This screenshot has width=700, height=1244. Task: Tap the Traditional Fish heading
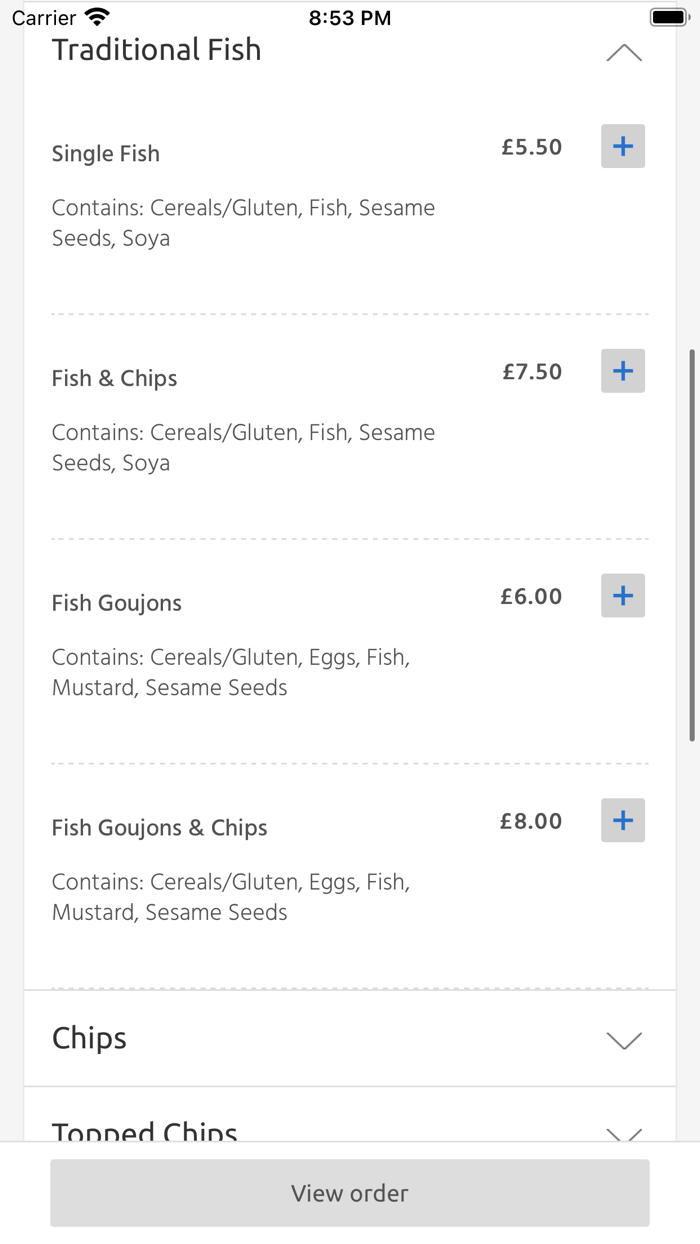pyautogui.click(x=156, y=50)
